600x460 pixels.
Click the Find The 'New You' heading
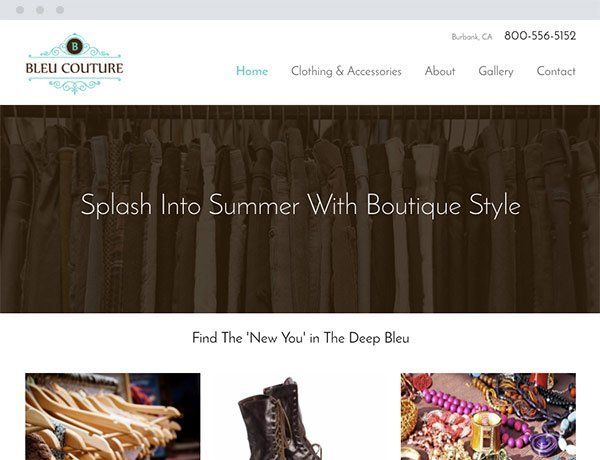(x=301, y=338)
